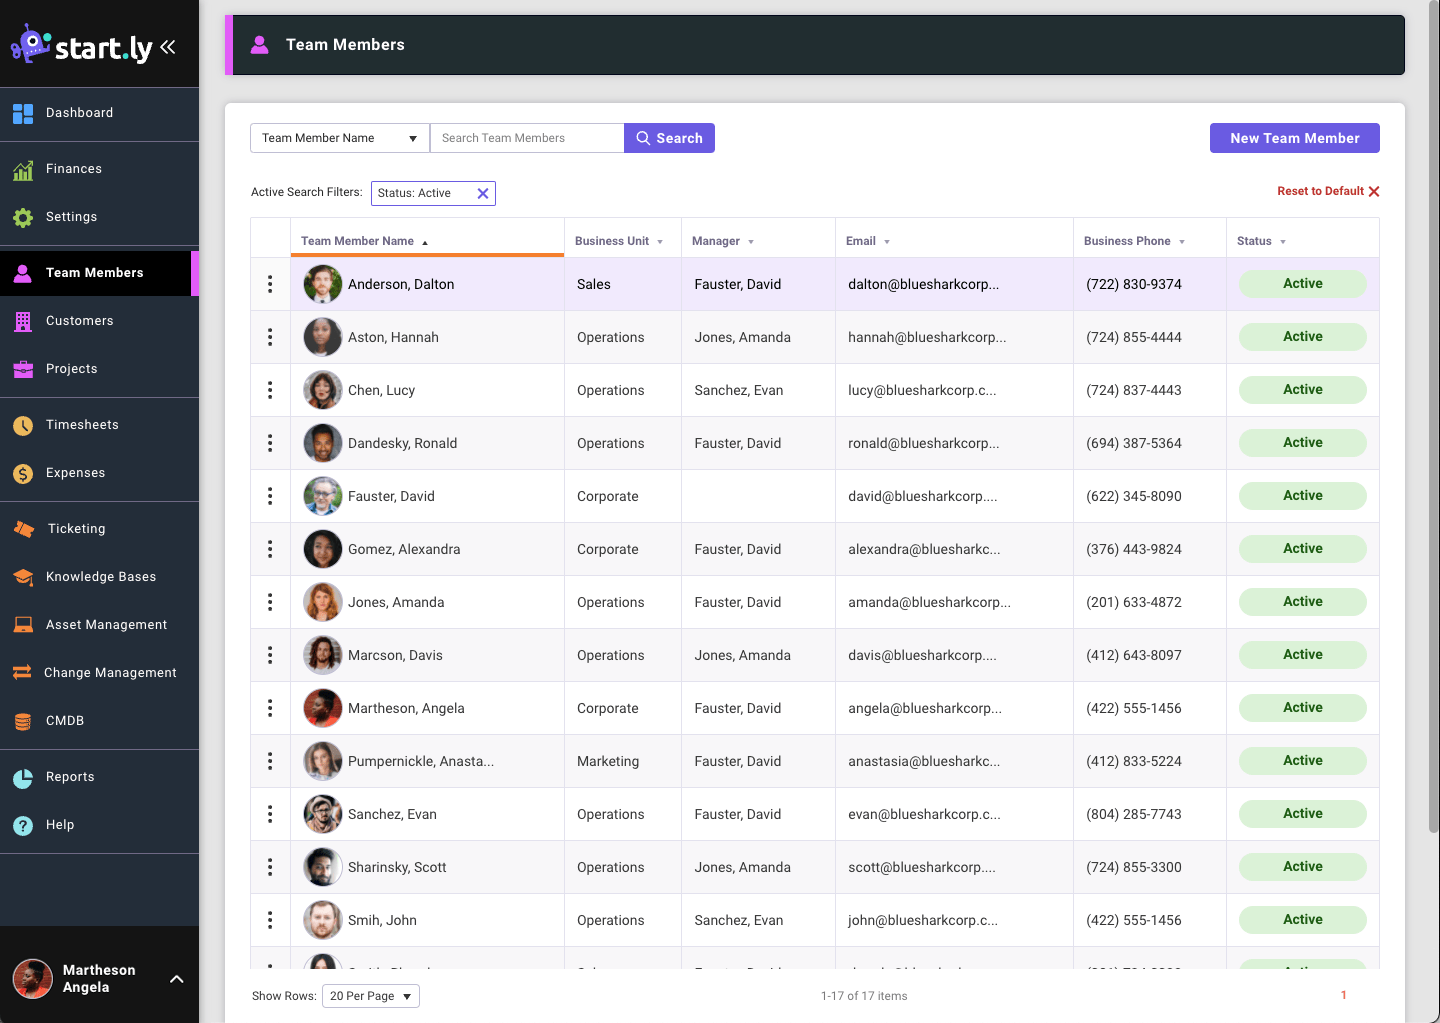Click the New Team Member button
This screenshot has height=1023, width=1440.
coord(1294,137)
